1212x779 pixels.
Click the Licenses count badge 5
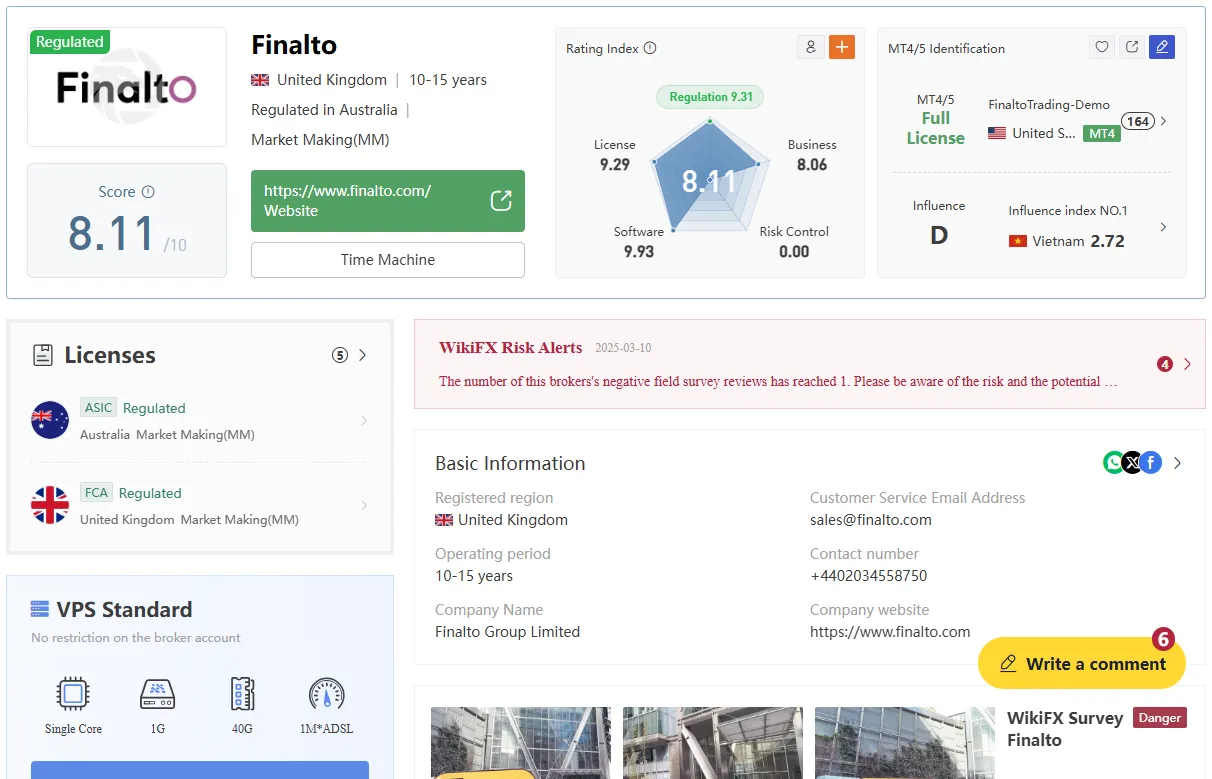340,355
